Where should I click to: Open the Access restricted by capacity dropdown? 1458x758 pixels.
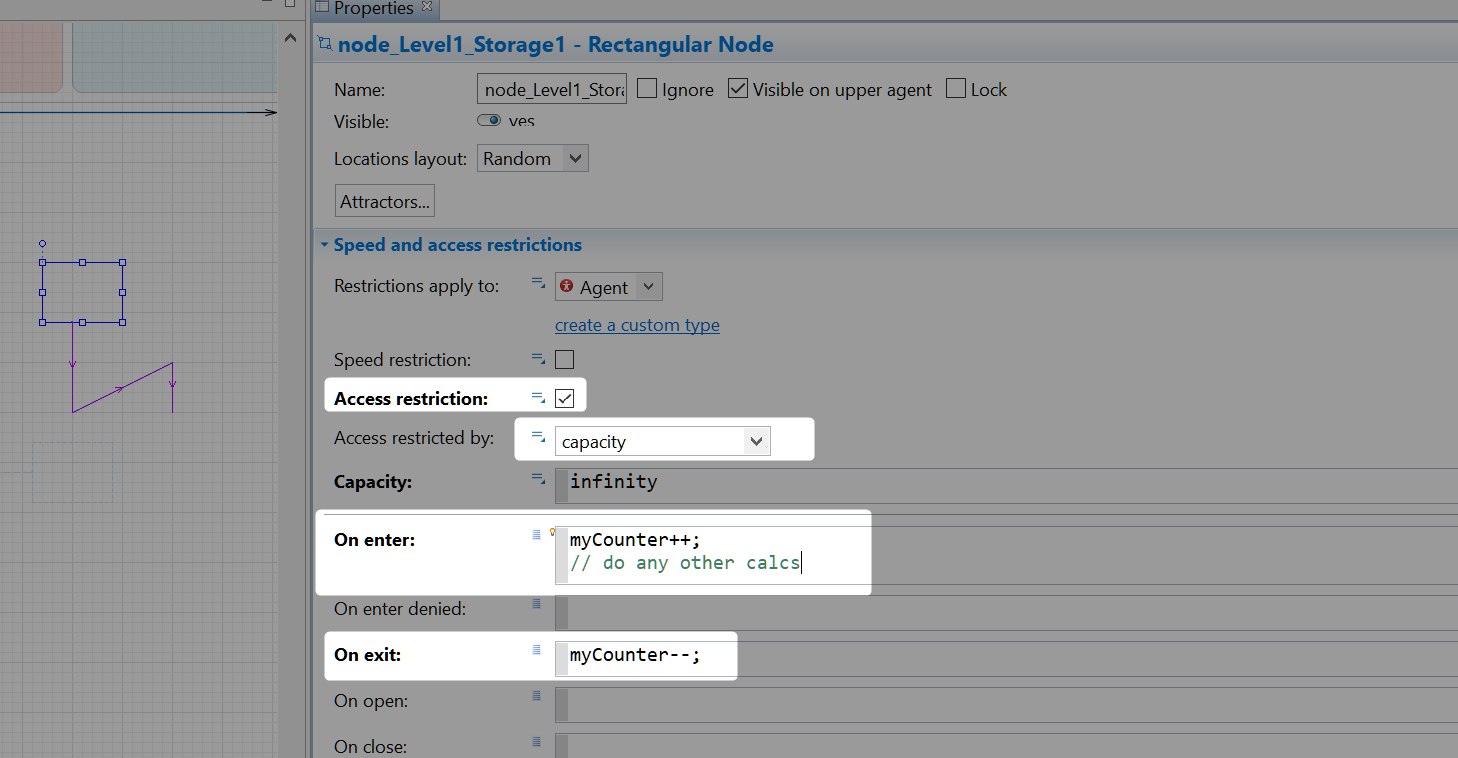tap(756, 441)
